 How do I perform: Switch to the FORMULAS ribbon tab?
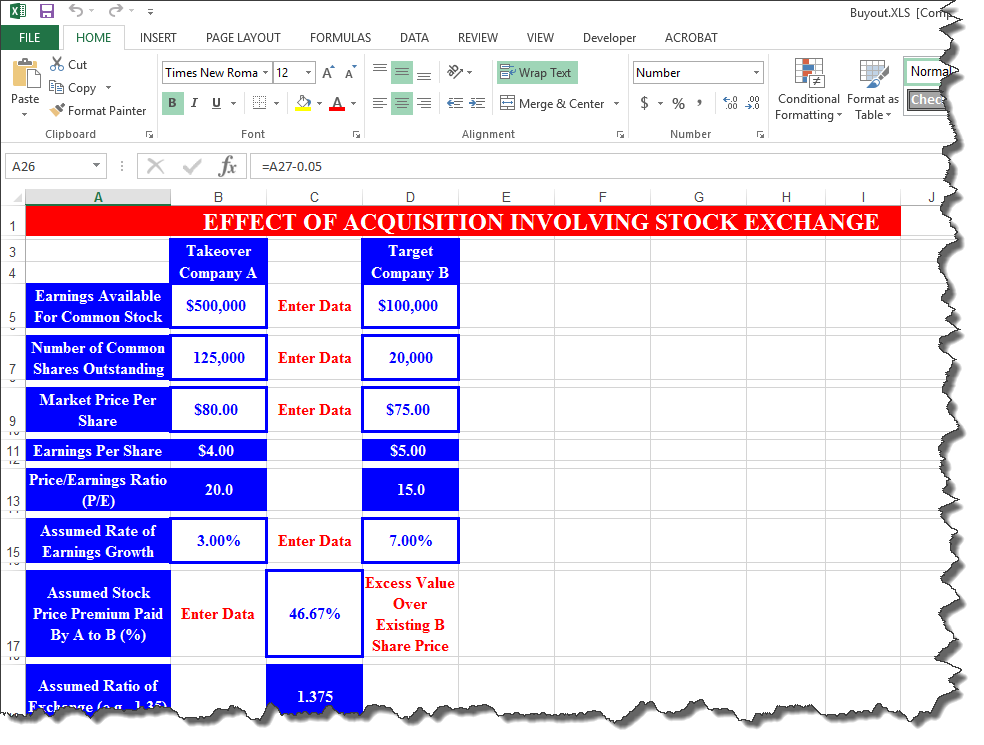pos(340,38)
